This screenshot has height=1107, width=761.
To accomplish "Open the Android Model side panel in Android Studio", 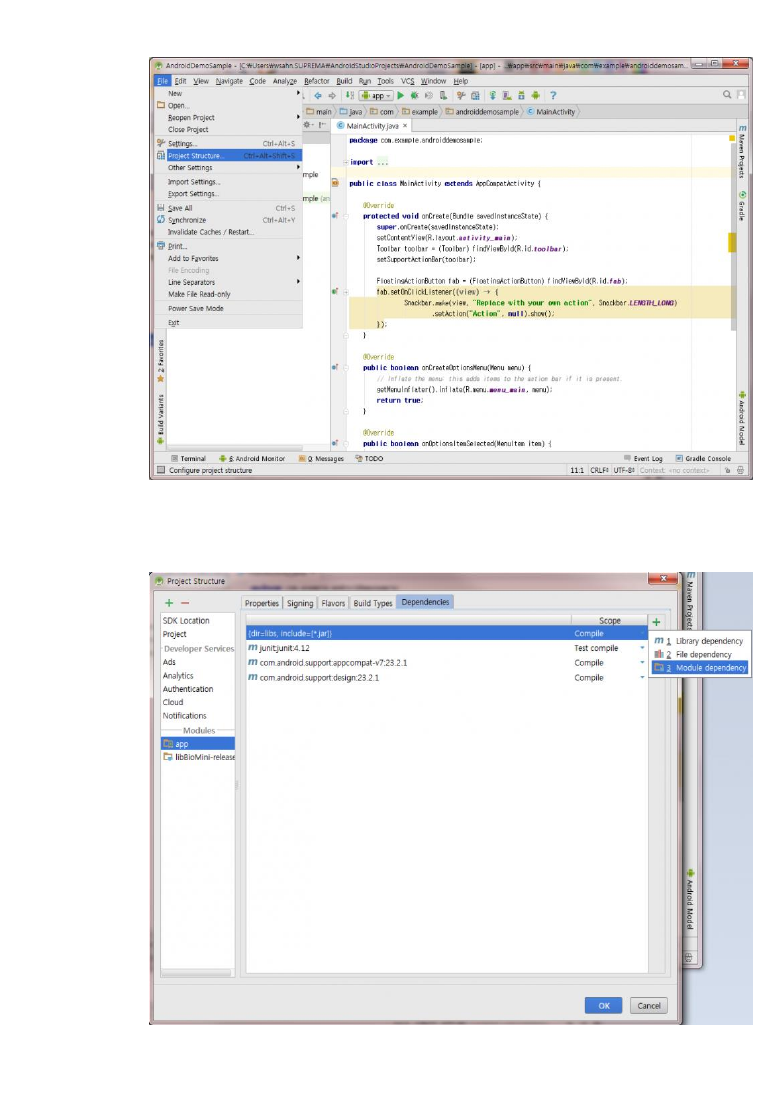I will (x=742, y=419).
